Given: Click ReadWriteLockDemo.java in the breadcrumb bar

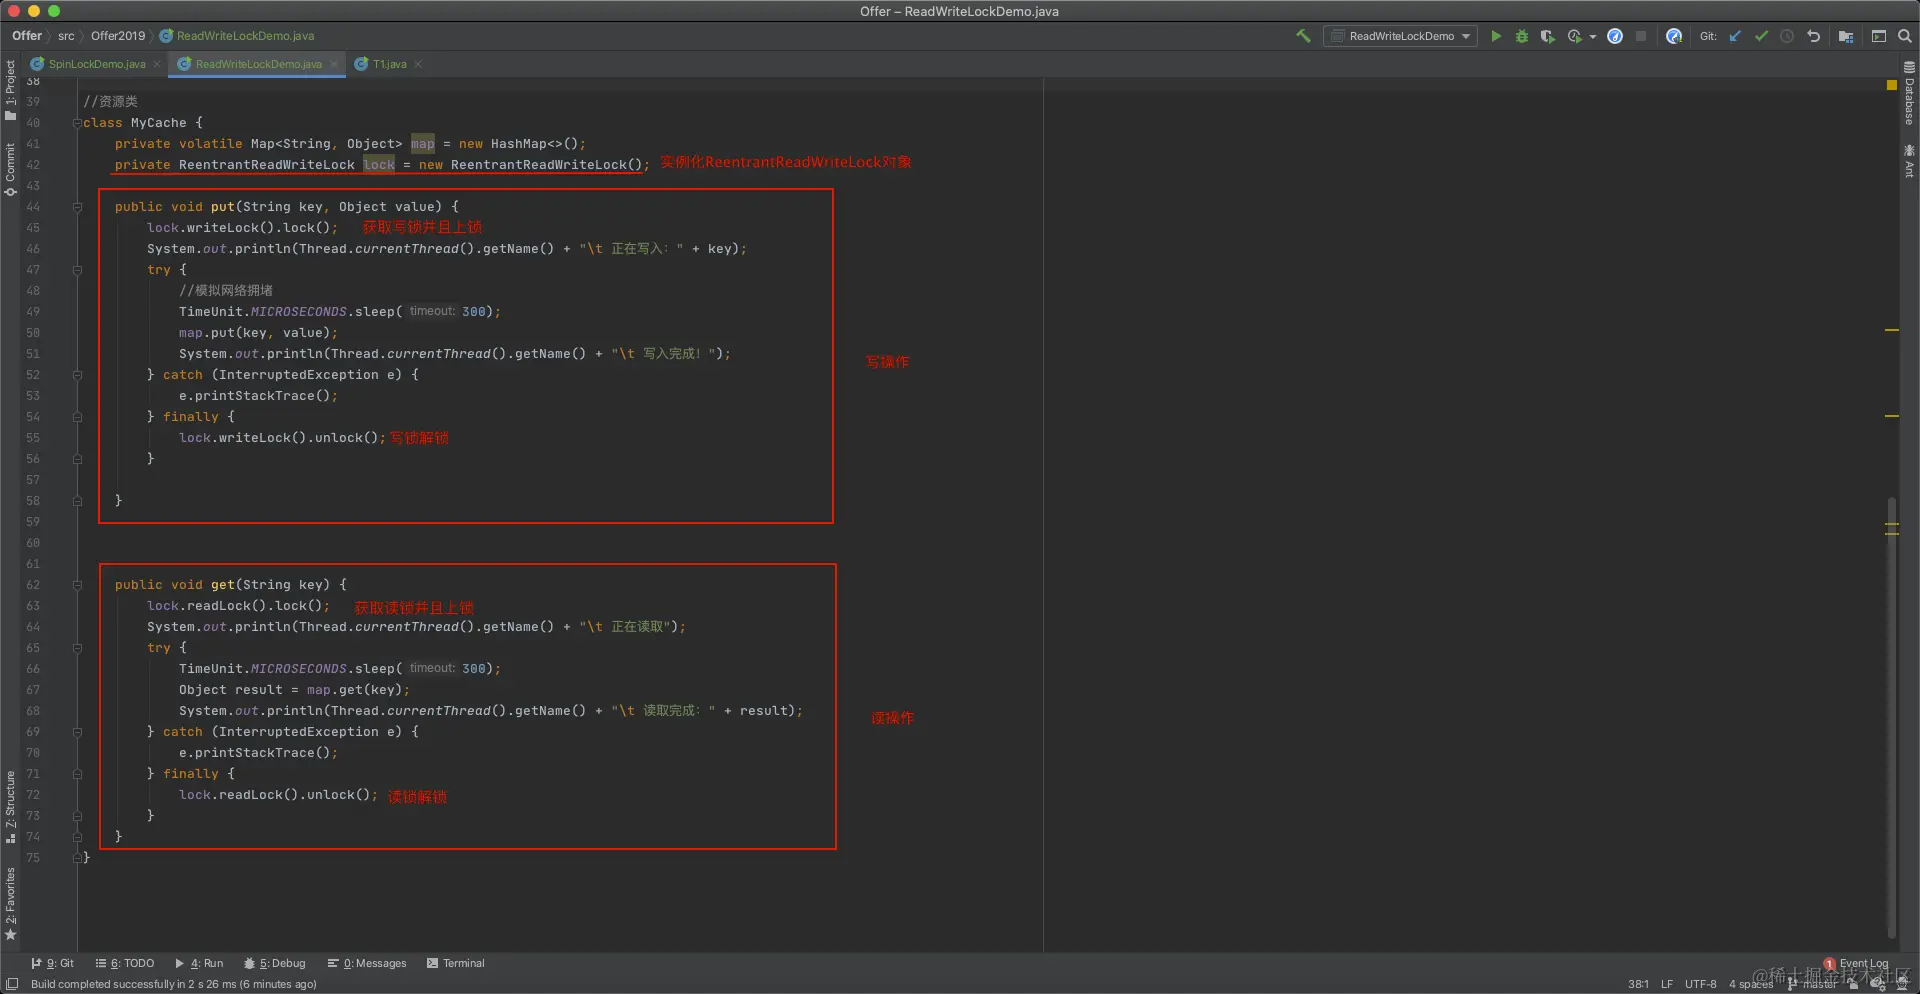Looking at the screenshot, I should point(237,36).
